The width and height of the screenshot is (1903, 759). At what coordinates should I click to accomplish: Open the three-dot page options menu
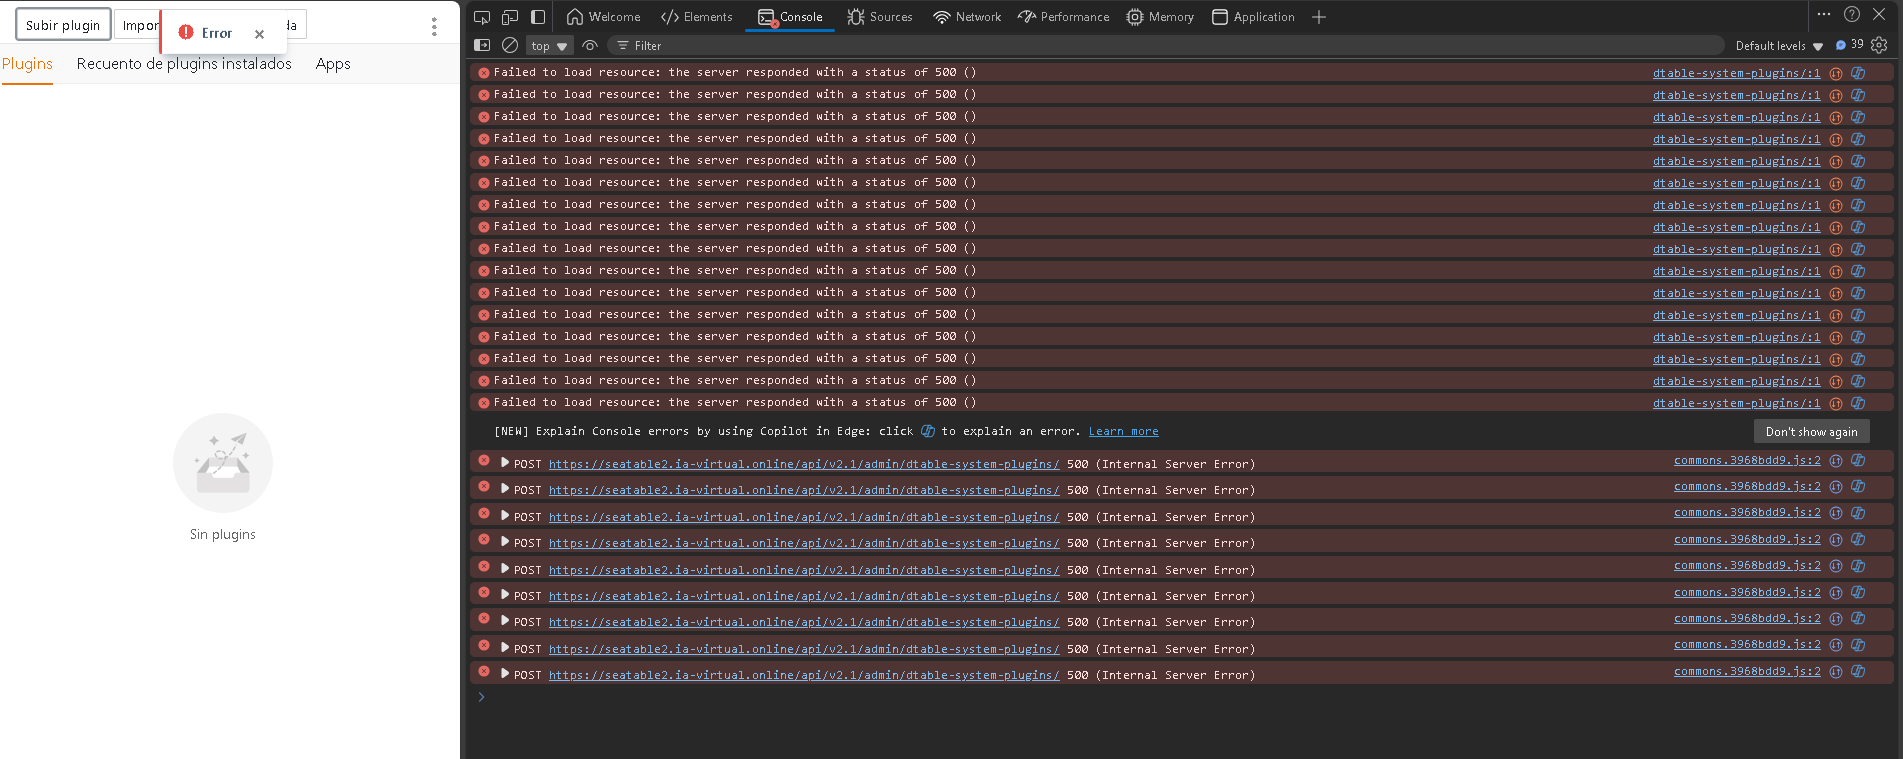[434, 27]
